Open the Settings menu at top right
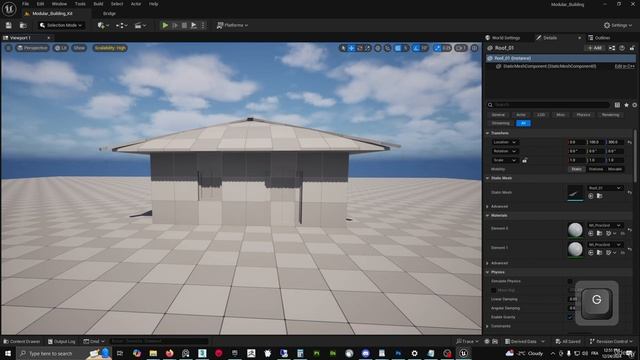 pyautogui.click(x=618, y=25)
